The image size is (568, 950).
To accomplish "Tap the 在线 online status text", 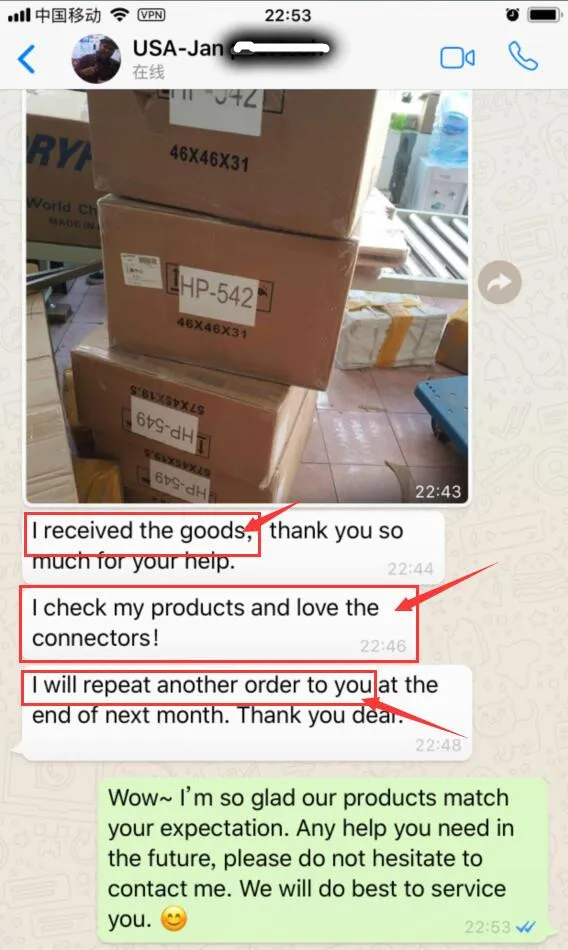I will pos(149,72).
